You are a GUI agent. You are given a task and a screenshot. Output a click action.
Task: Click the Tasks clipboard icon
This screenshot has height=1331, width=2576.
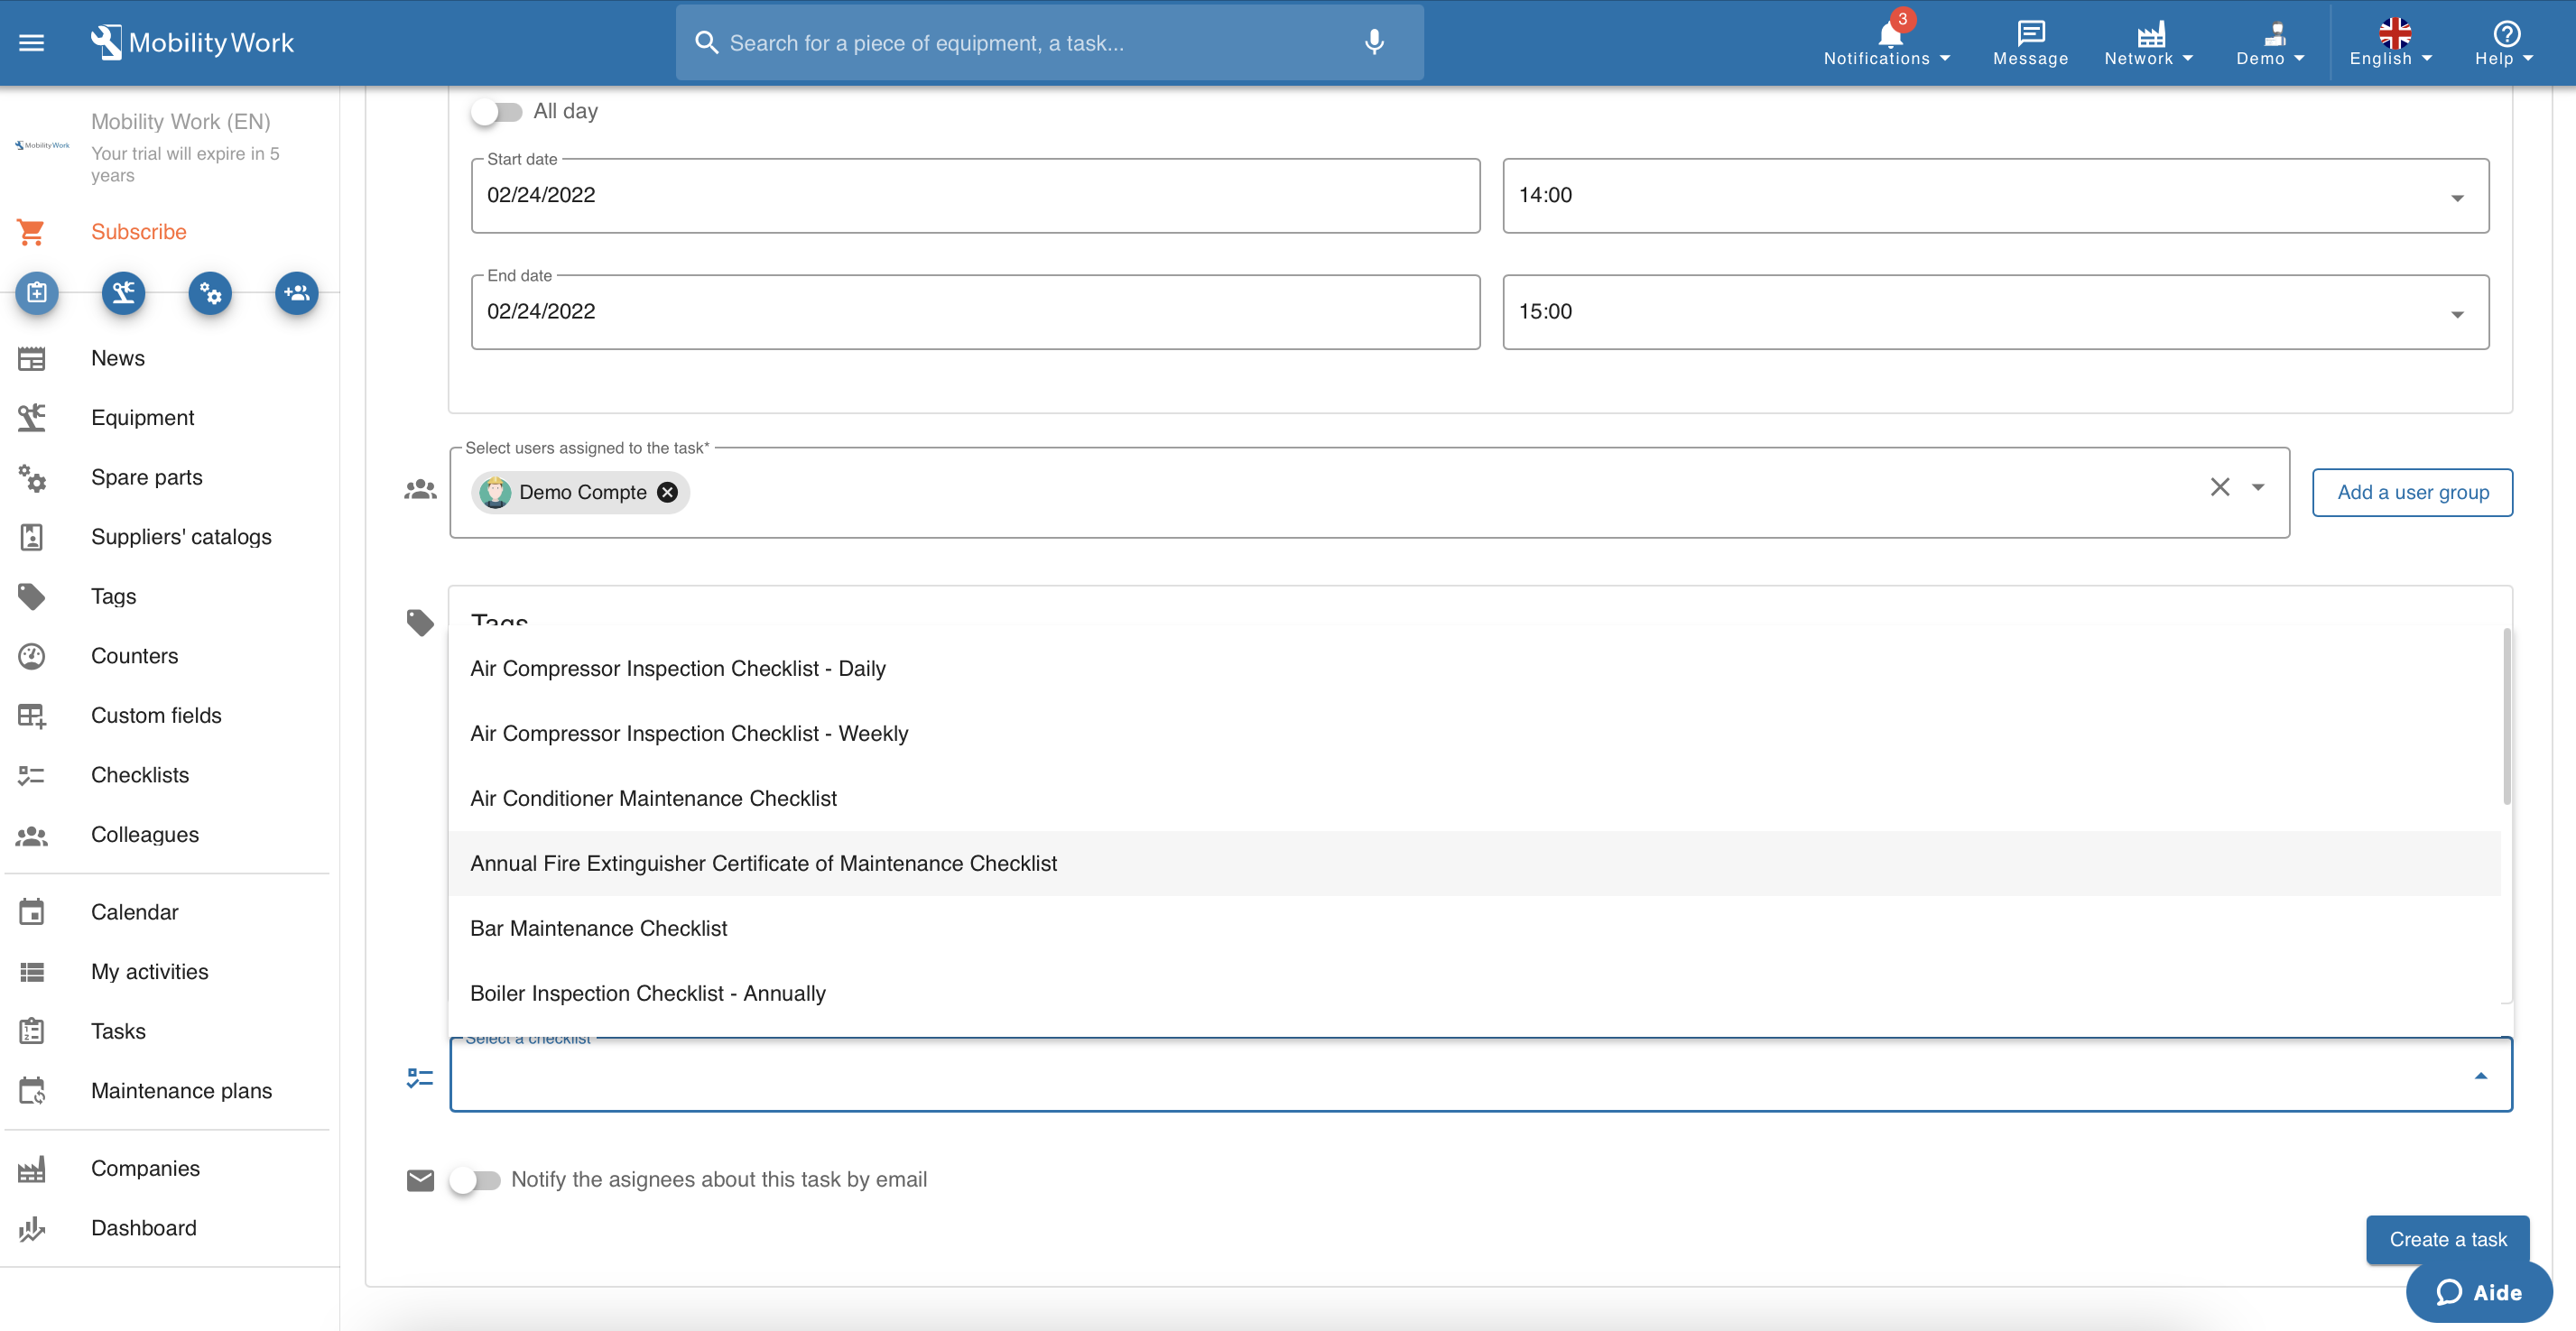32,1031
